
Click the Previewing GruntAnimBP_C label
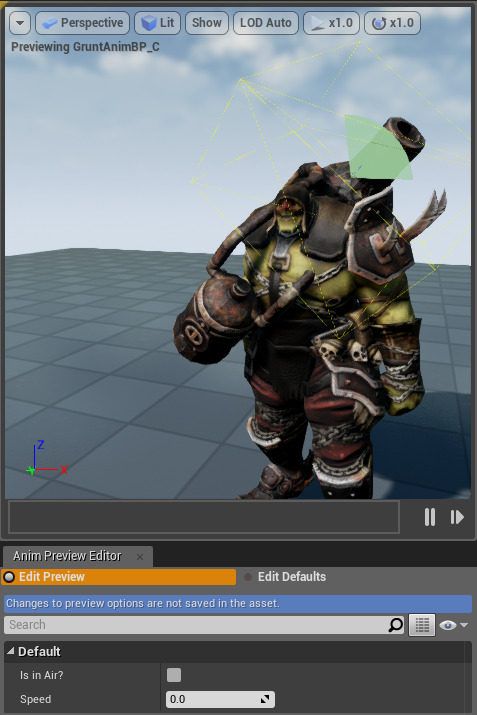(85, 47)
